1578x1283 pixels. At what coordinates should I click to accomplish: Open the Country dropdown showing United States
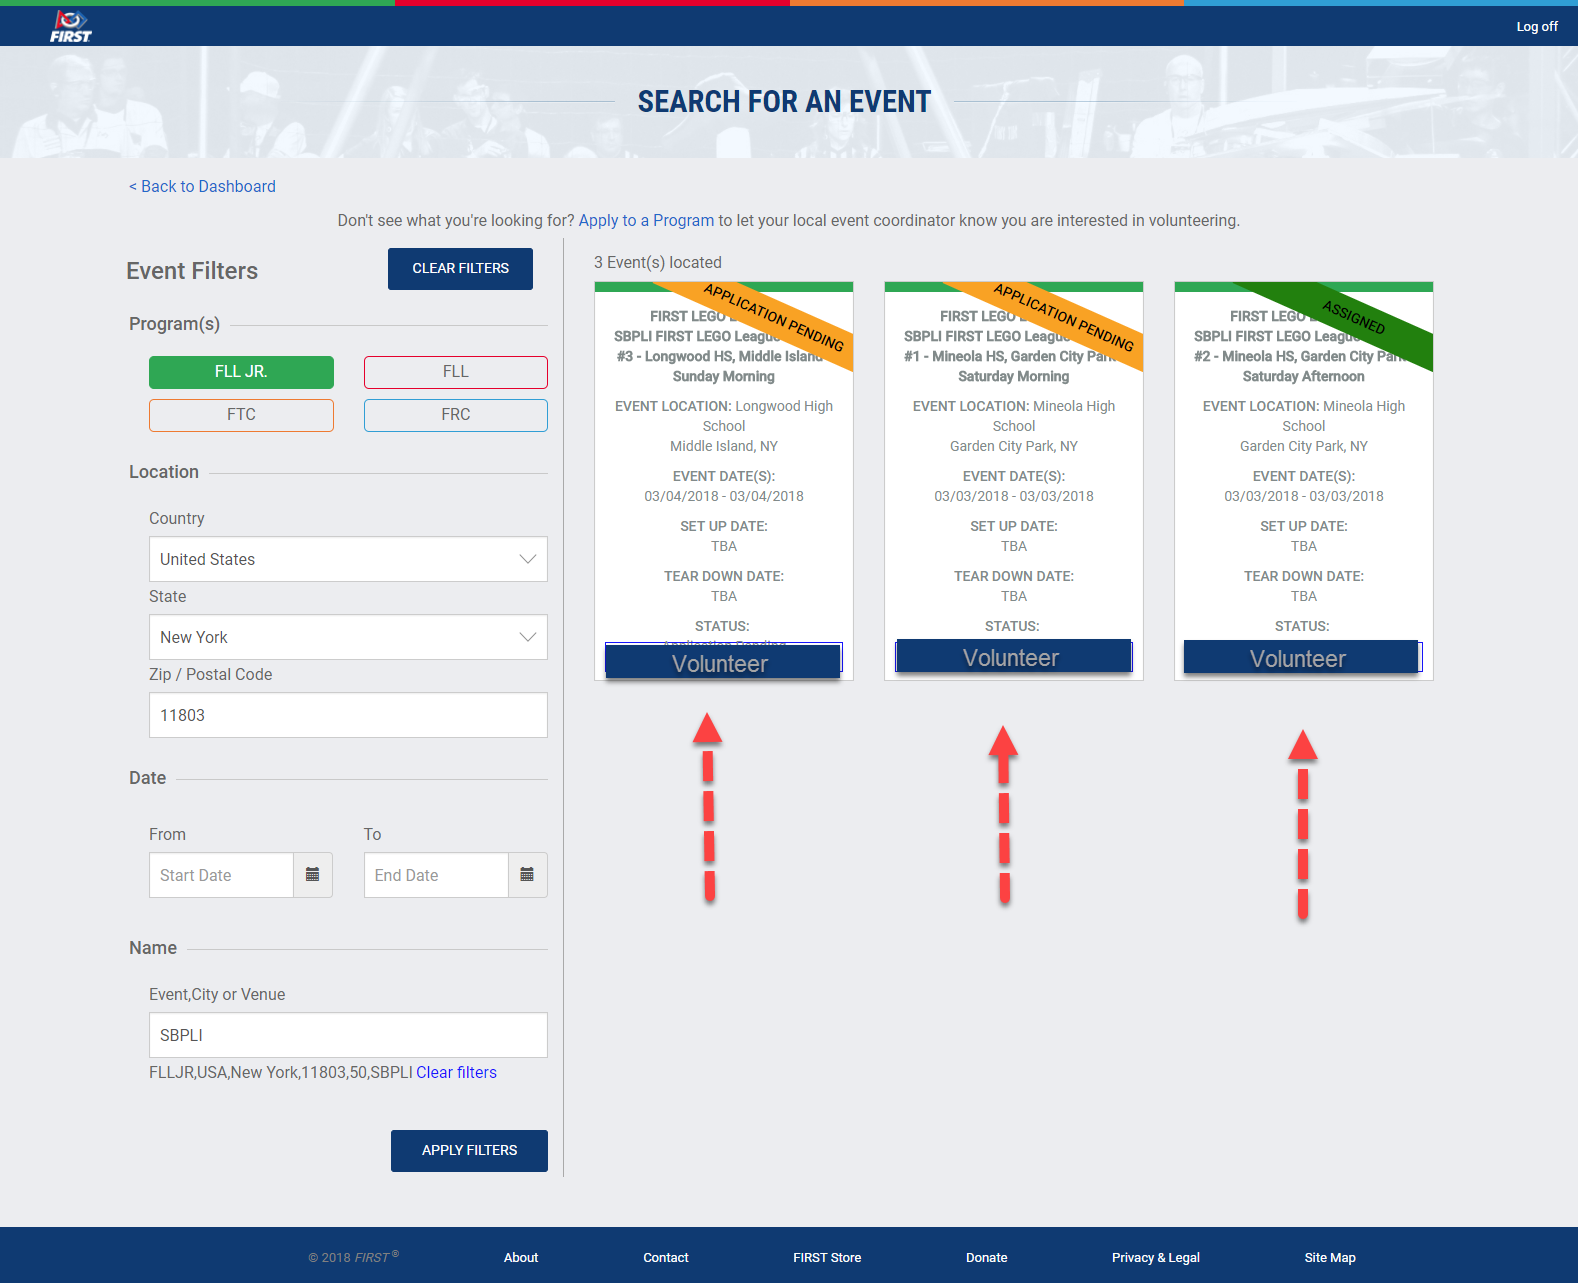pyautogui.click(x=348, y=559)
